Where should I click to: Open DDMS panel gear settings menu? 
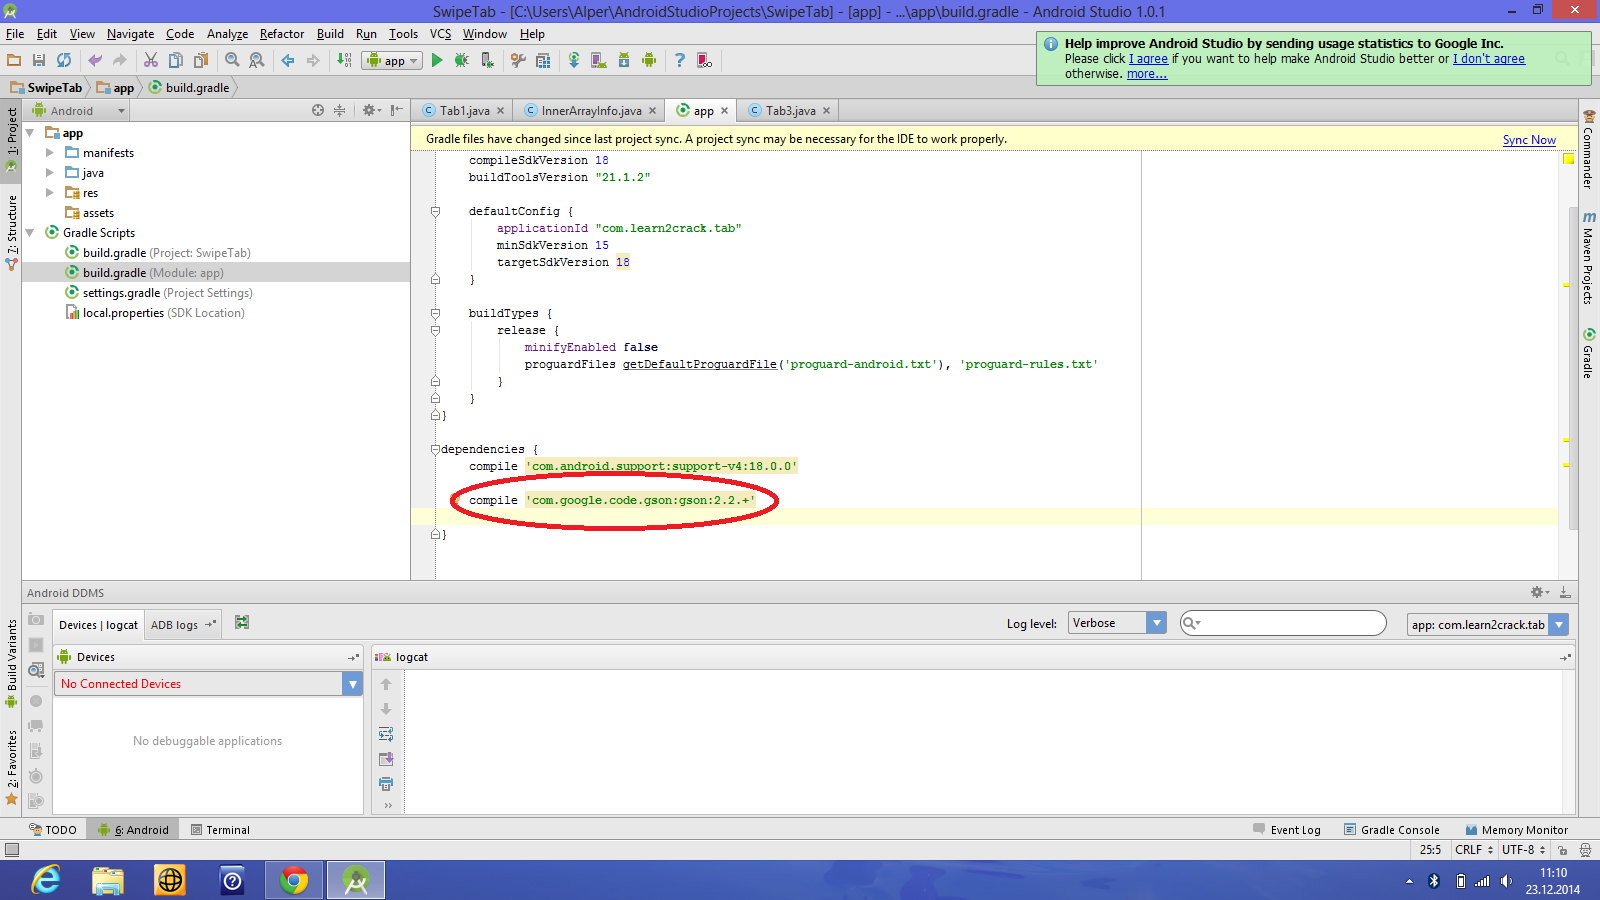tap(1540, 592)
